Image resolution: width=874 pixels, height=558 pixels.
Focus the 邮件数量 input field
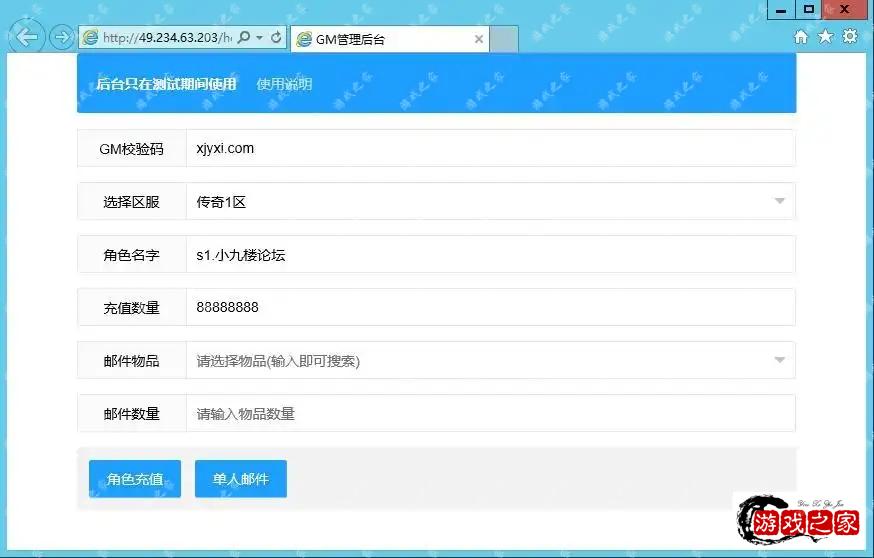(491, 413)
